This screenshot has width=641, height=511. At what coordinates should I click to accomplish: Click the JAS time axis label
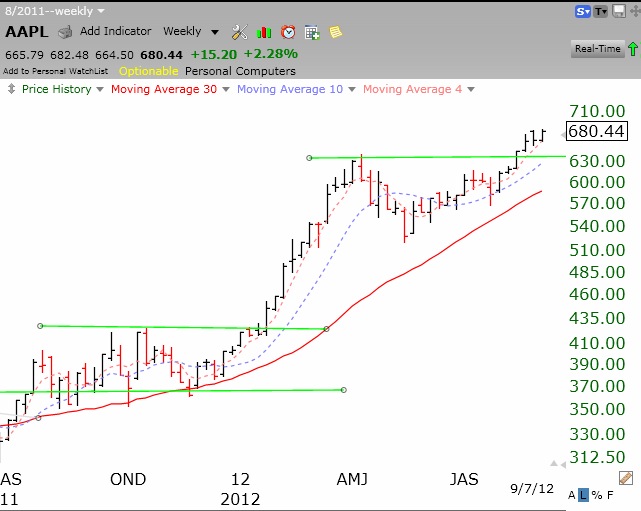pos(464,479)
